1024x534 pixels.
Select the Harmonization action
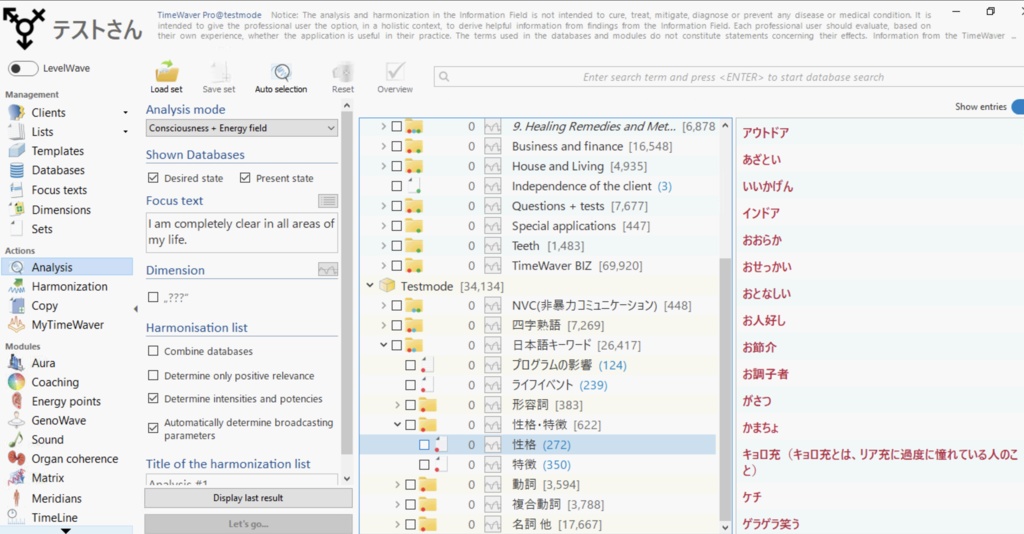coord(69,287)
